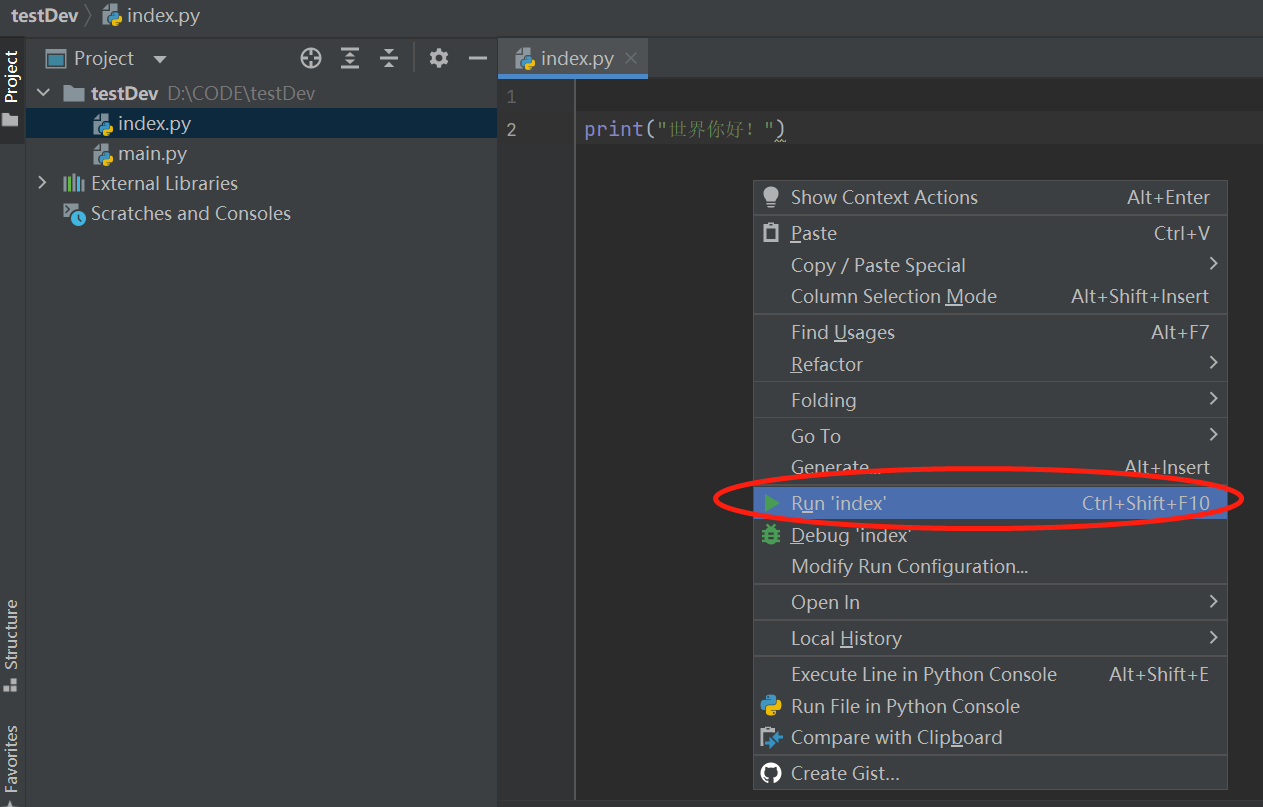Select main.py in the project tree
The width and height of the screenshot is (1263, 807).
[152, 154]
